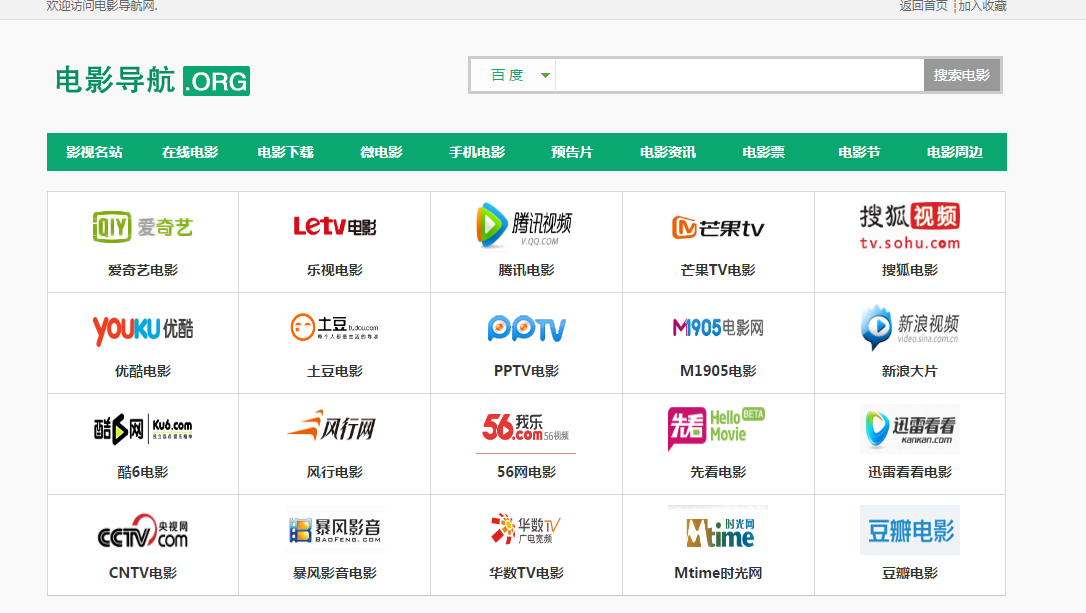Open the Douban 豆瓣电影 logo

click(x=909, y=530)
